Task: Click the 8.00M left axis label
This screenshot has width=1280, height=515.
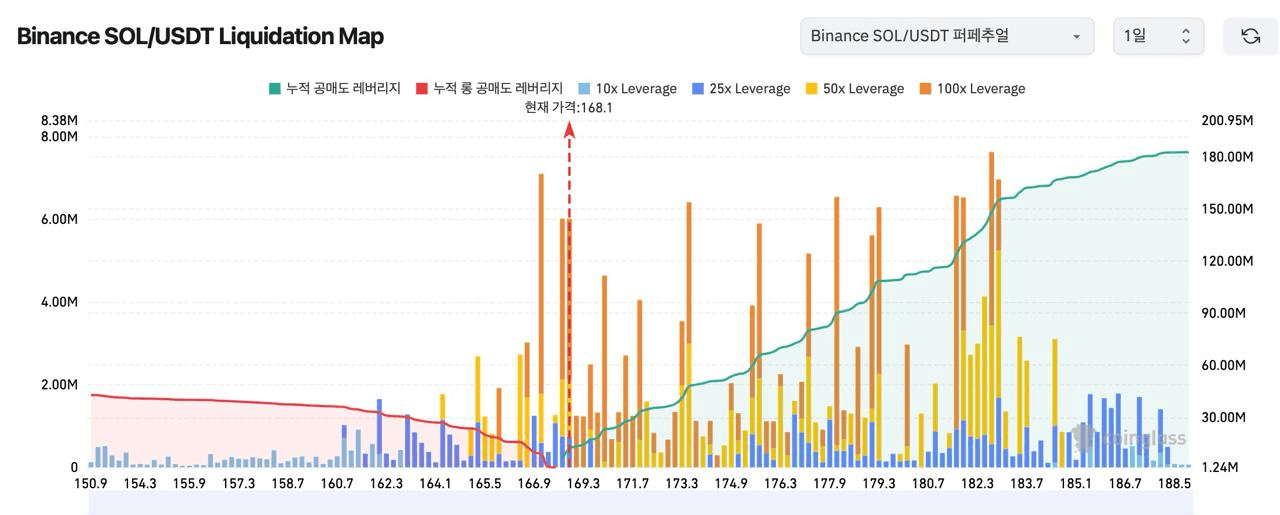Action: pos(59,137)
